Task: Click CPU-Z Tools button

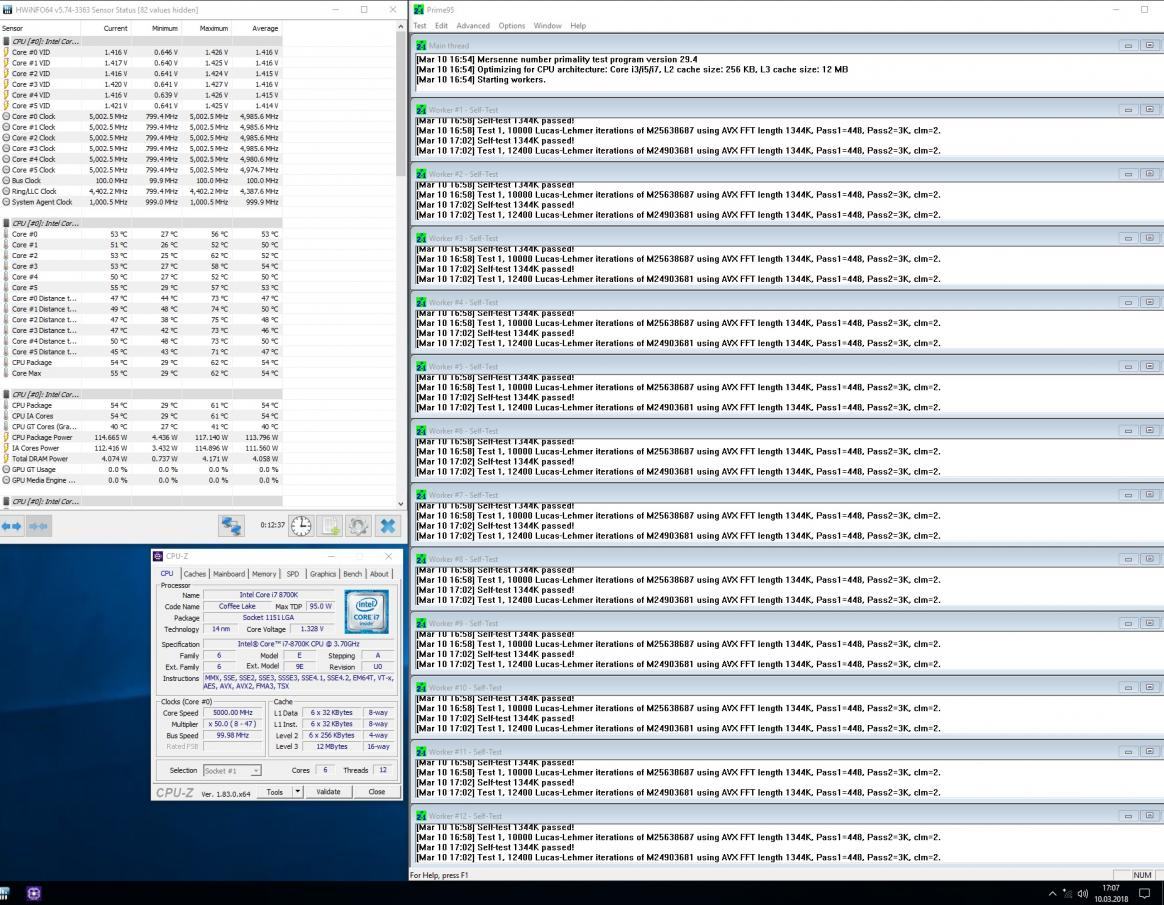Action: click(x=275, y=792)
